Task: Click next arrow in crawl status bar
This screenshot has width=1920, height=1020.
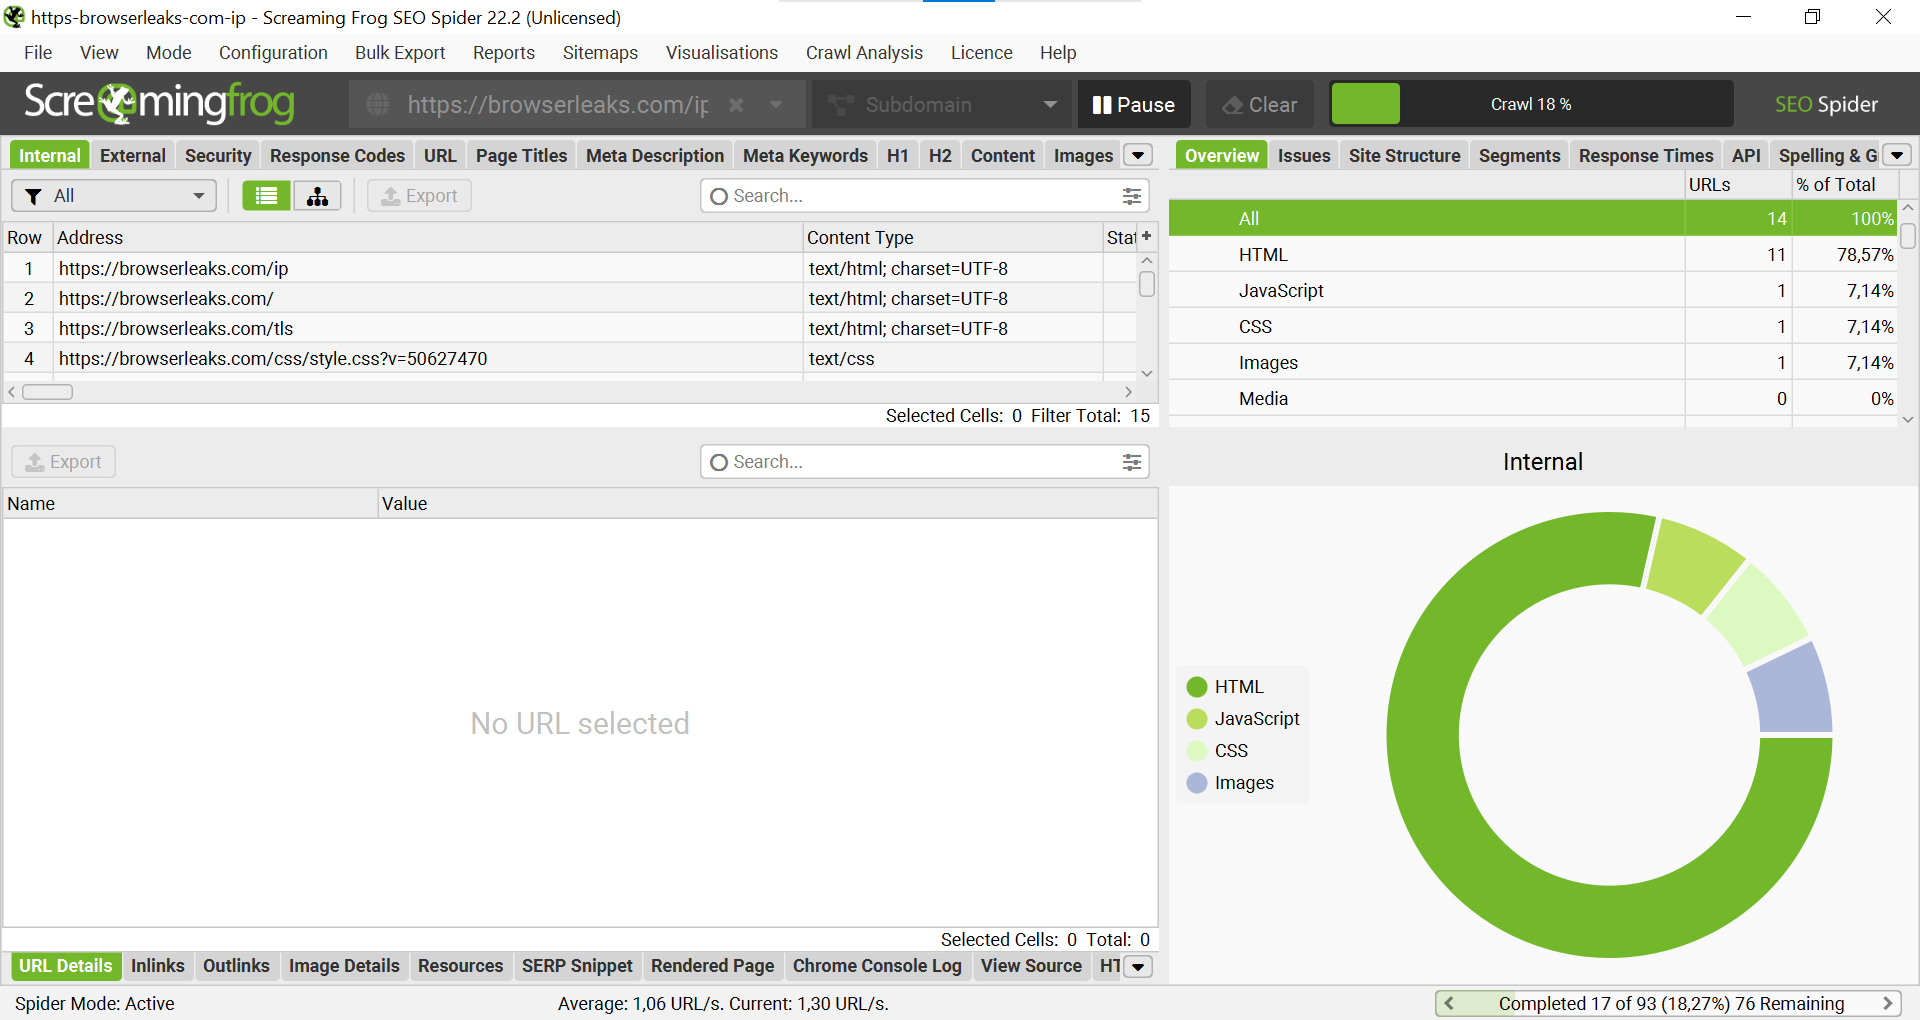Action: [1887, 1003]
